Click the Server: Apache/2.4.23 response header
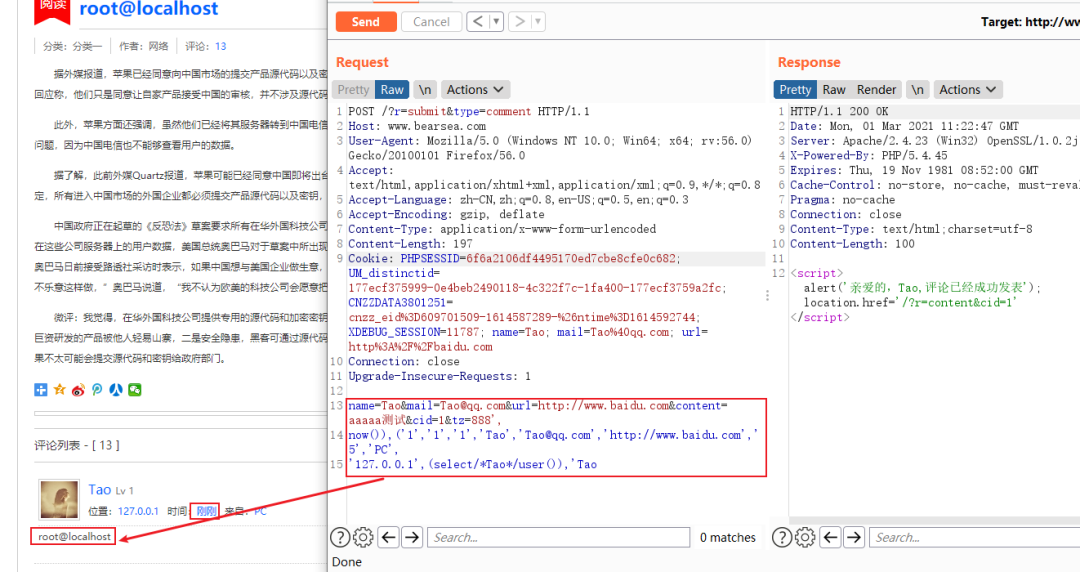1080x572 pixels. tap(933, 141)
